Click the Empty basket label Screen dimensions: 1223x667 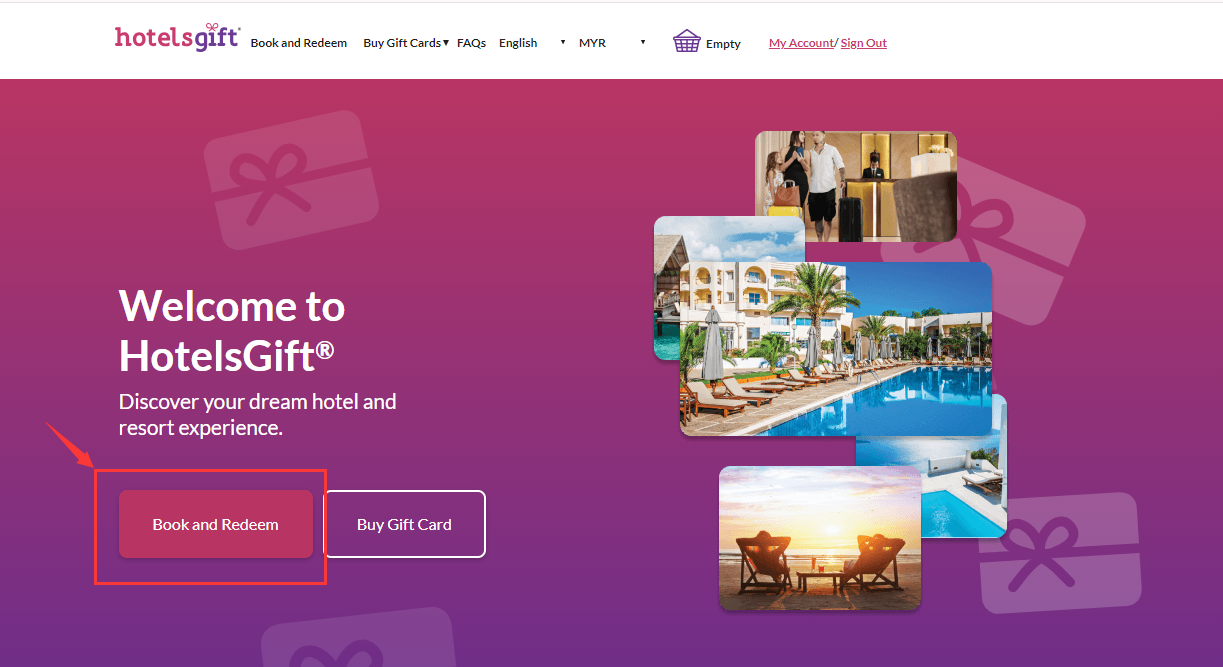tap(723, 44)
